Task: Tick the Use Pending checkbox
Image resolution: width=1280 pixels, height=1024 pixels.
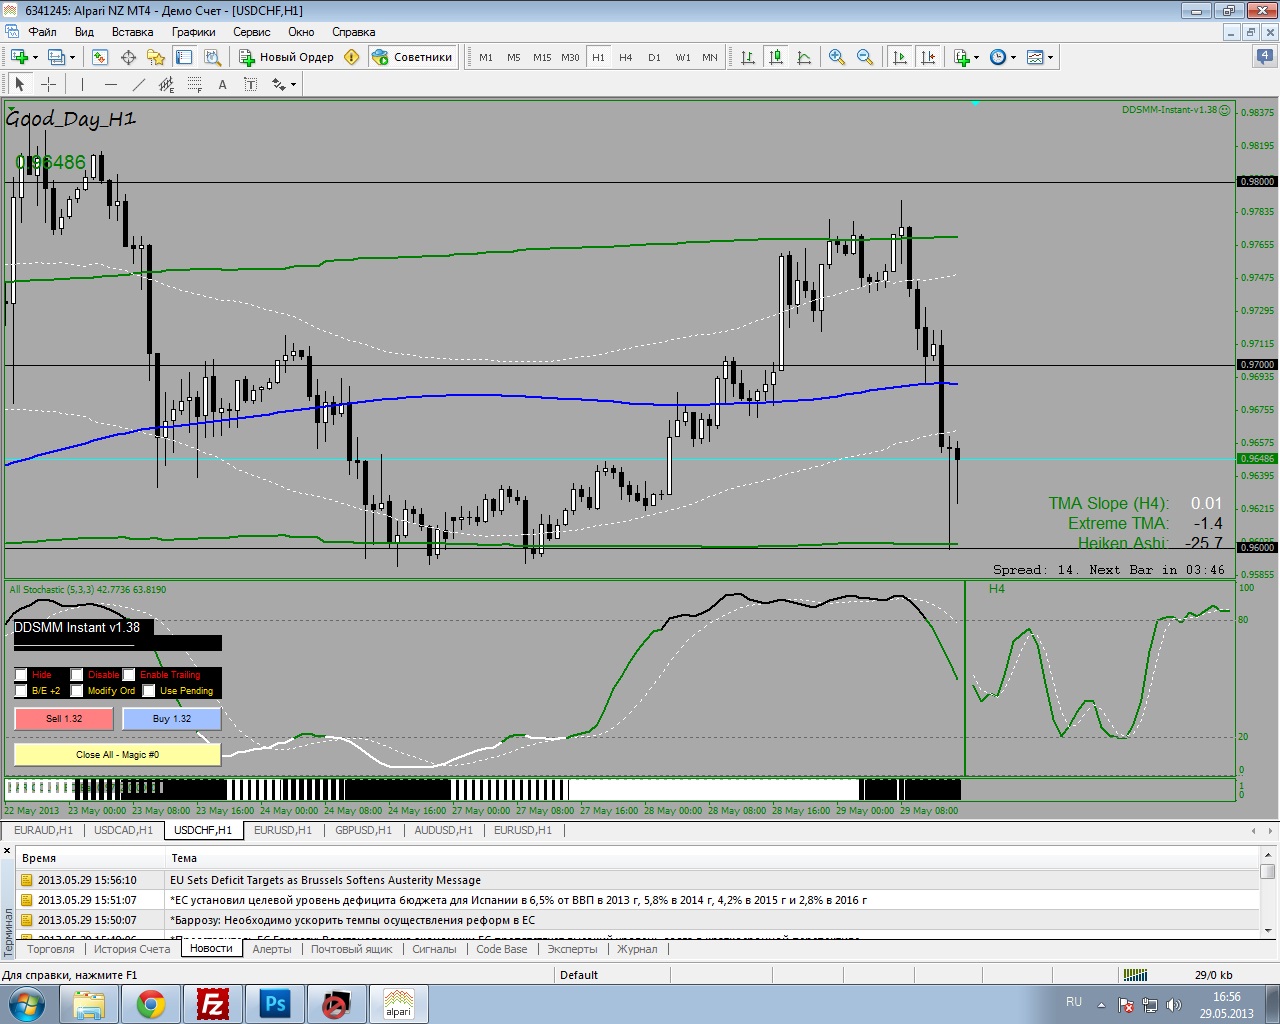Action: pos(149,691)
